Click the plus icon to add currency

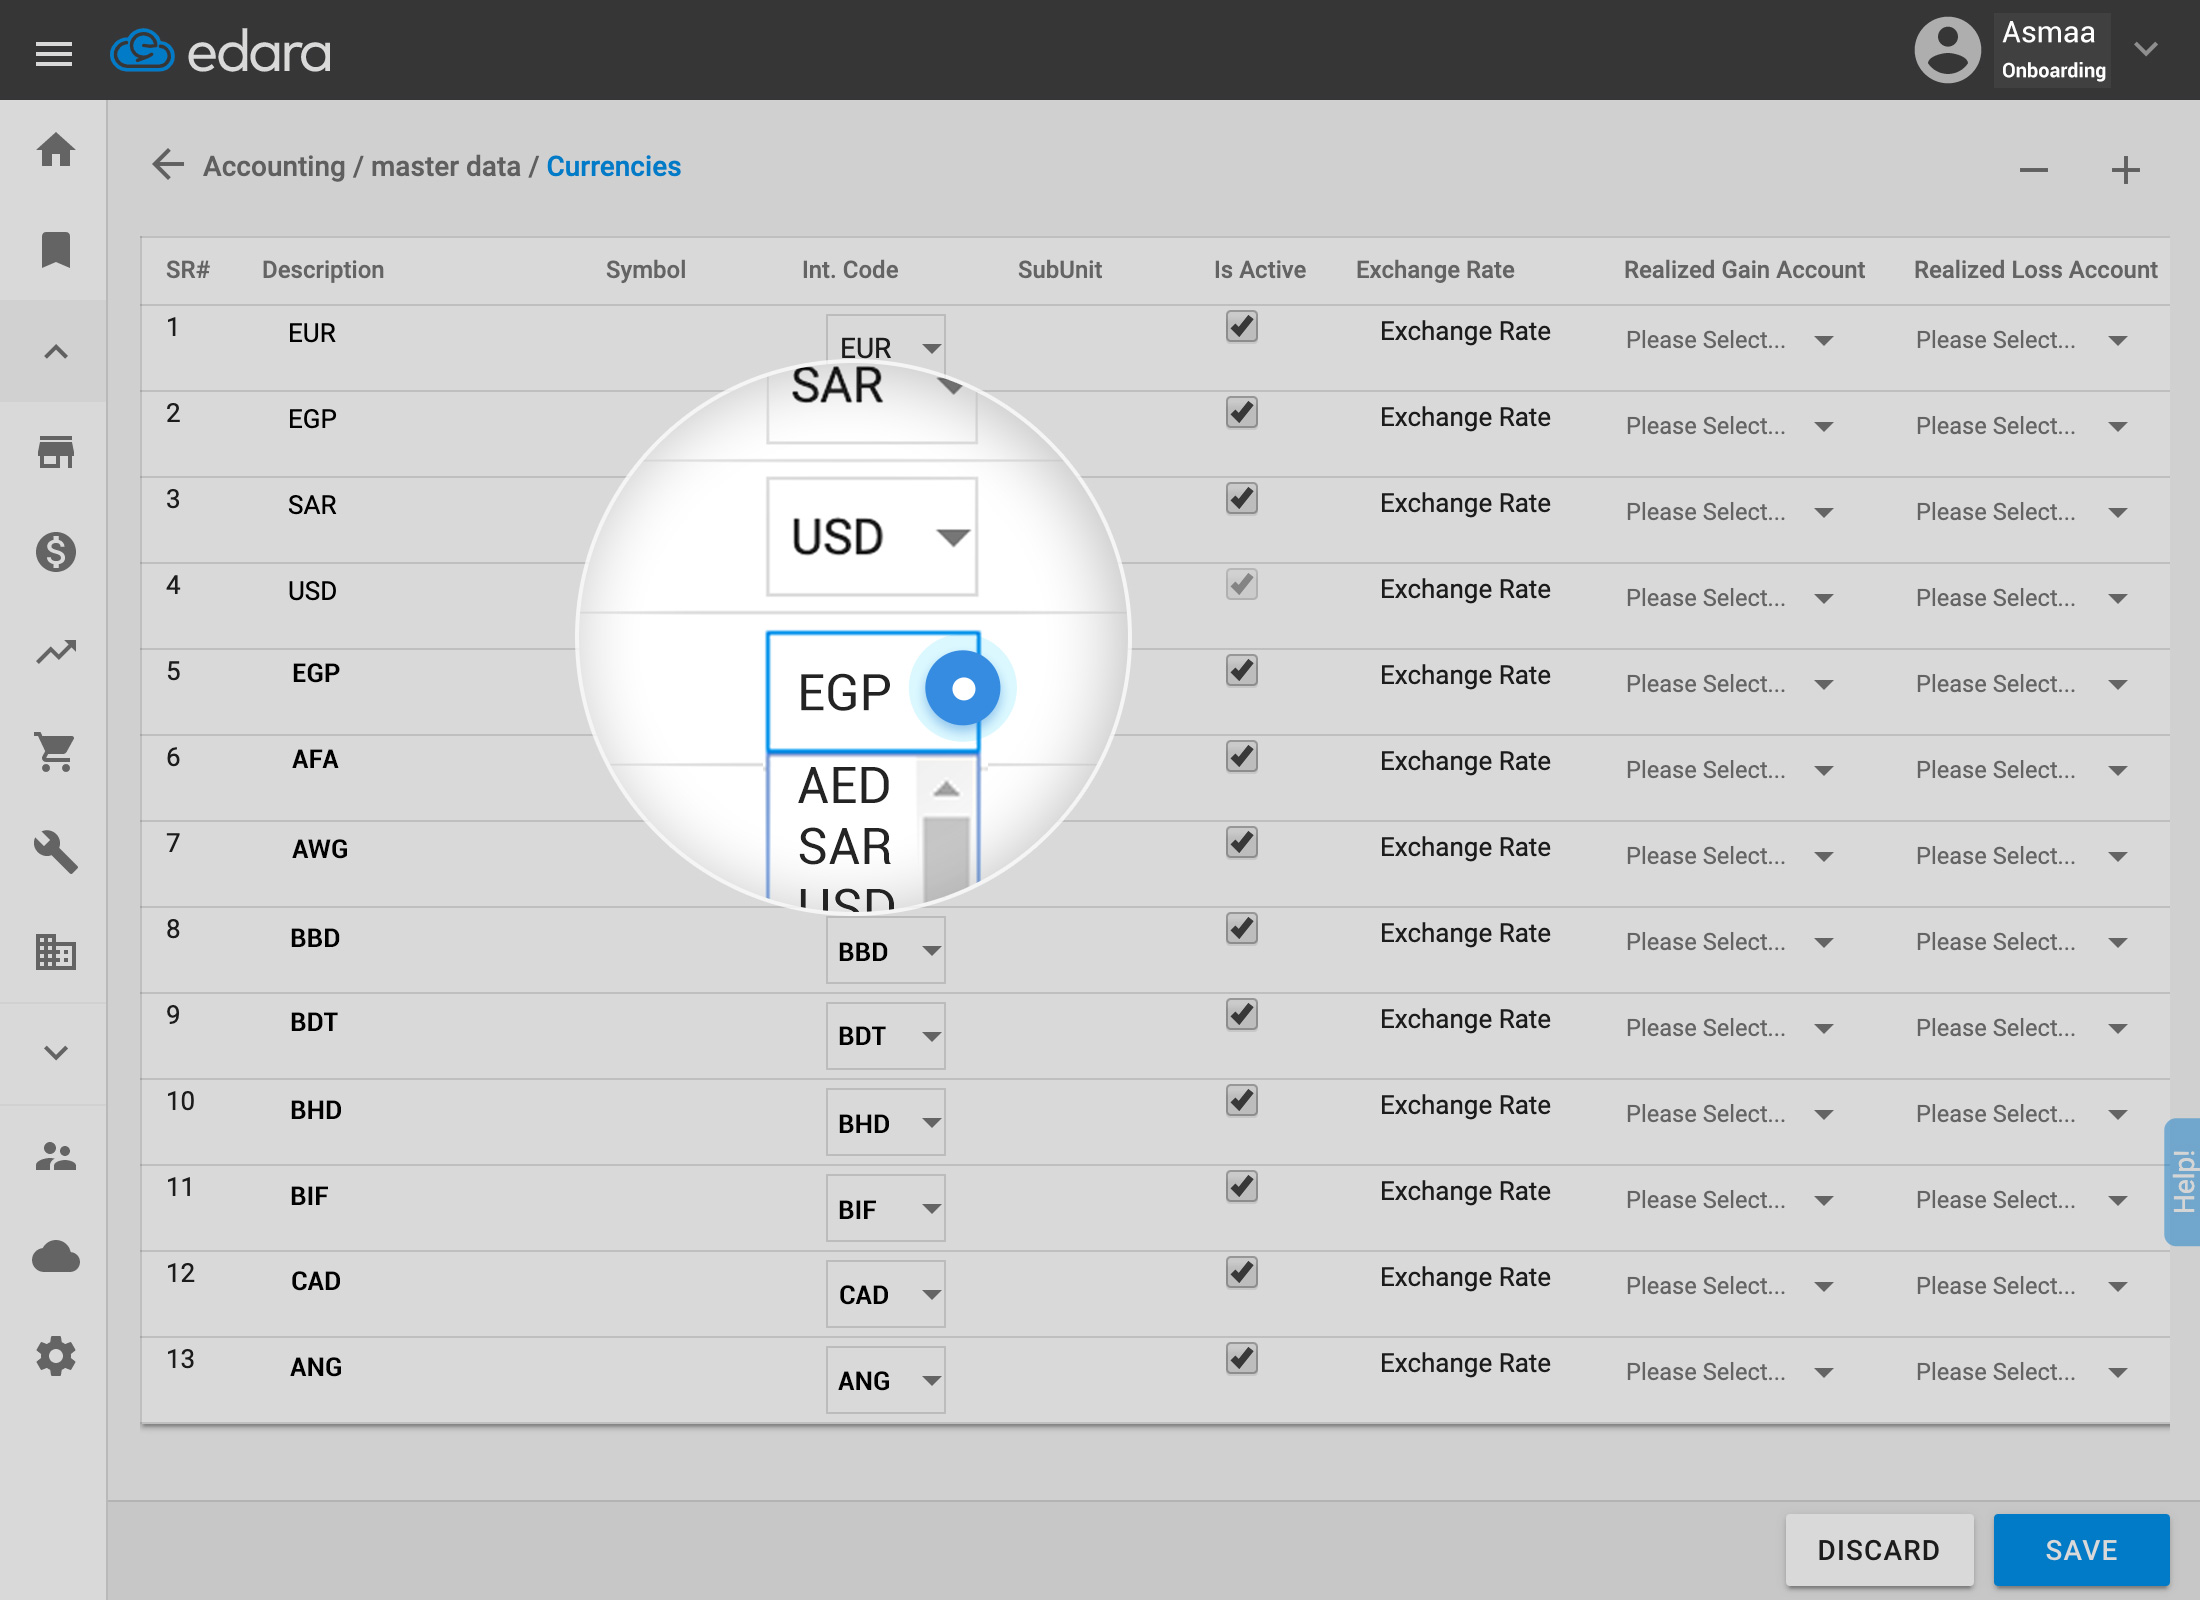2125,170
